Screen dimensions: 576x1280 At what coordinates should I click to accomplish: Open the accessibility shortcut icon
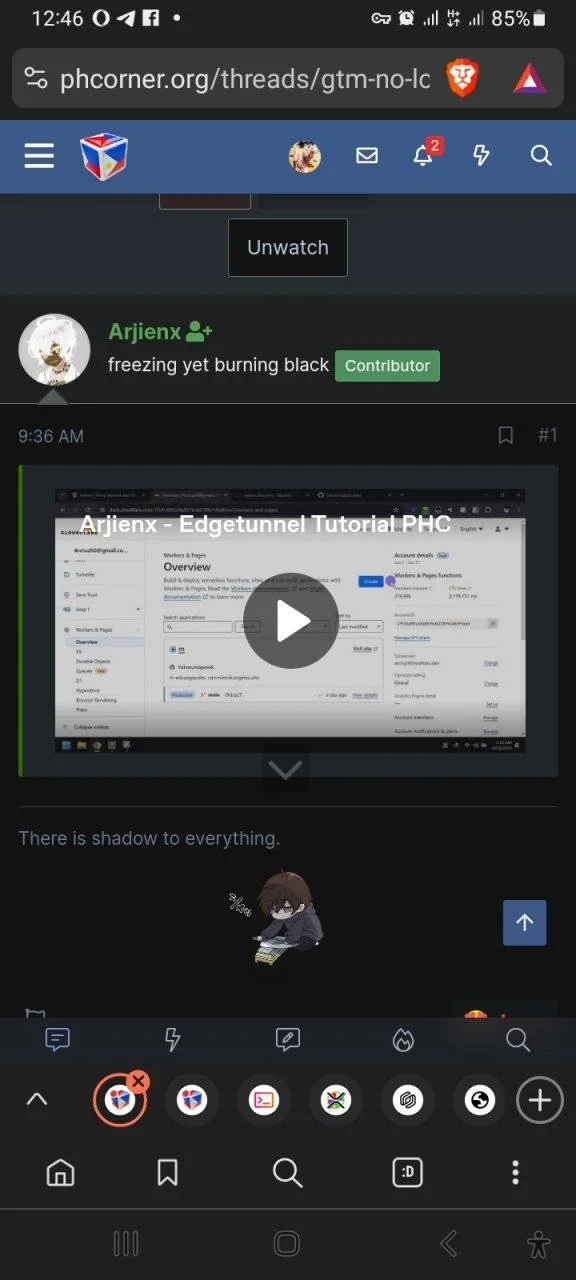click(x=538, y=1244)
